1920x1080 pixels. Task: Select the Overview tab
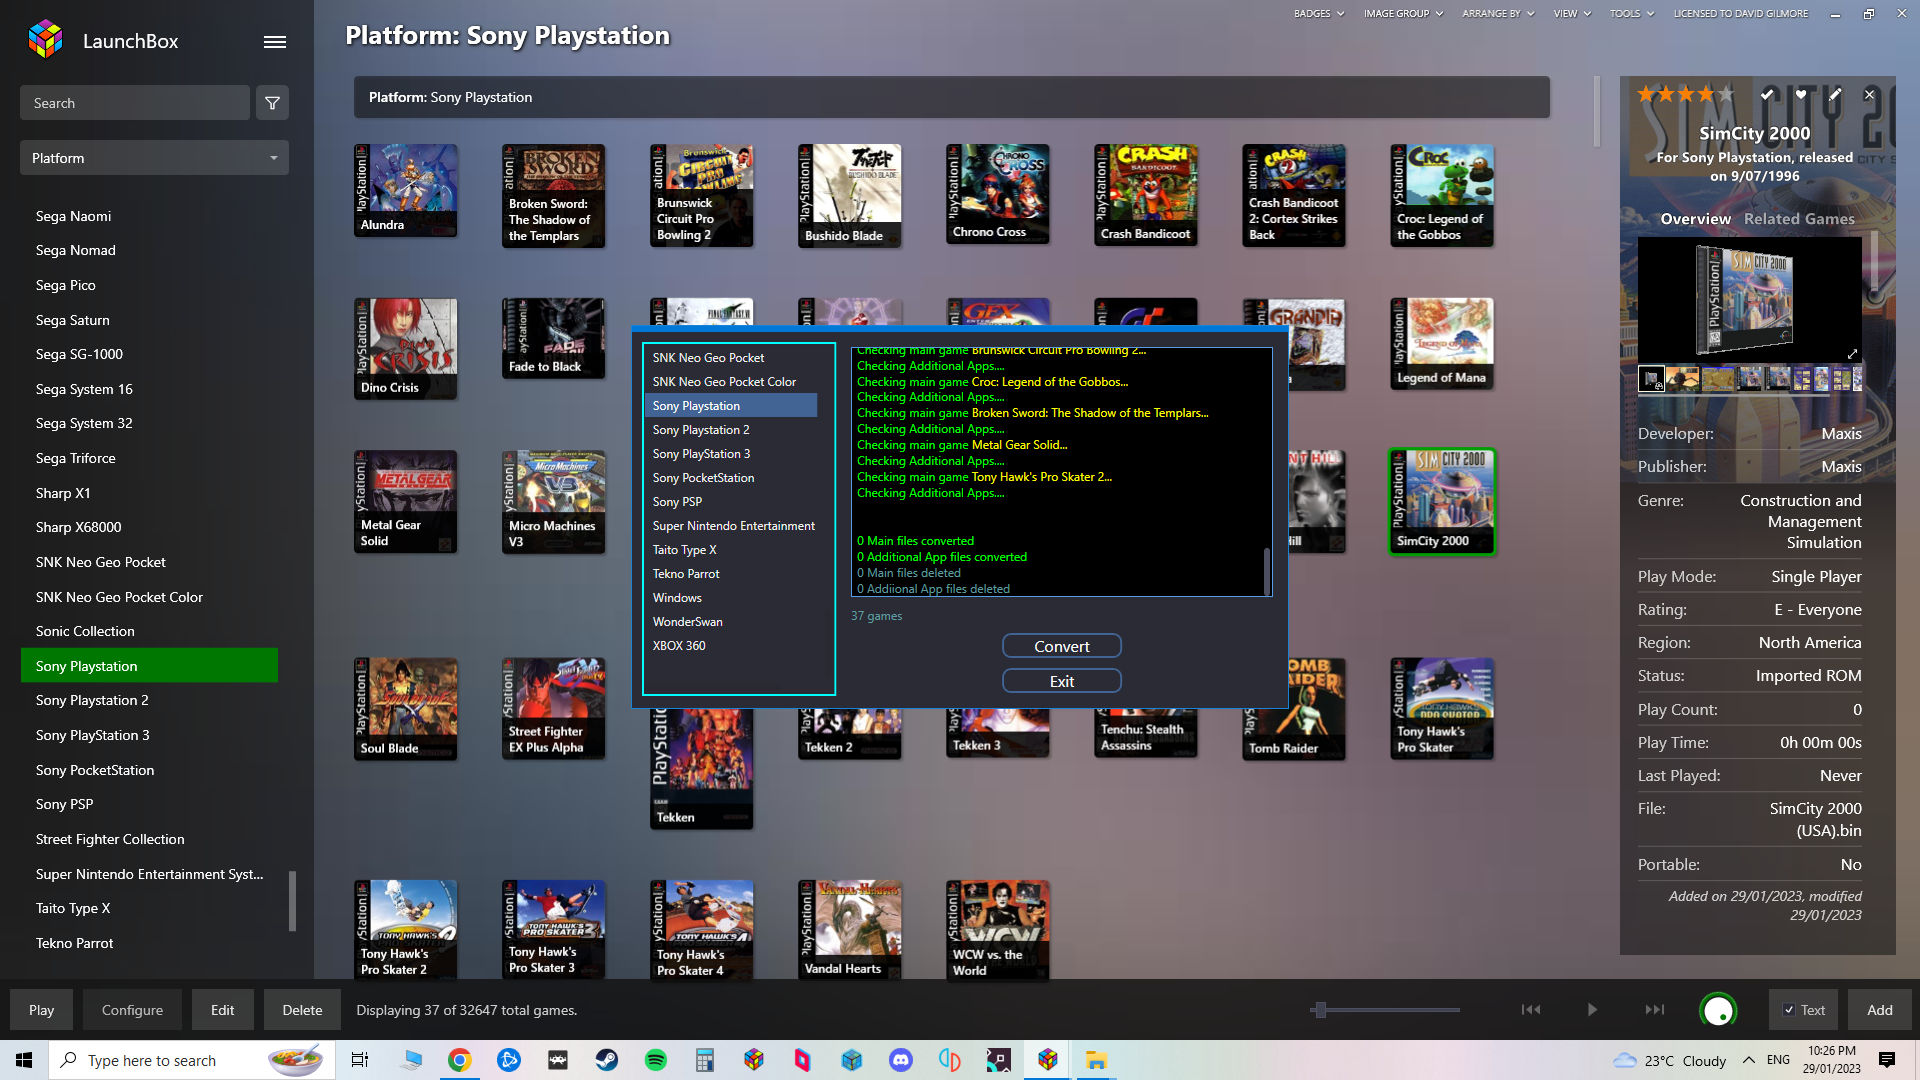point(1695,219)
